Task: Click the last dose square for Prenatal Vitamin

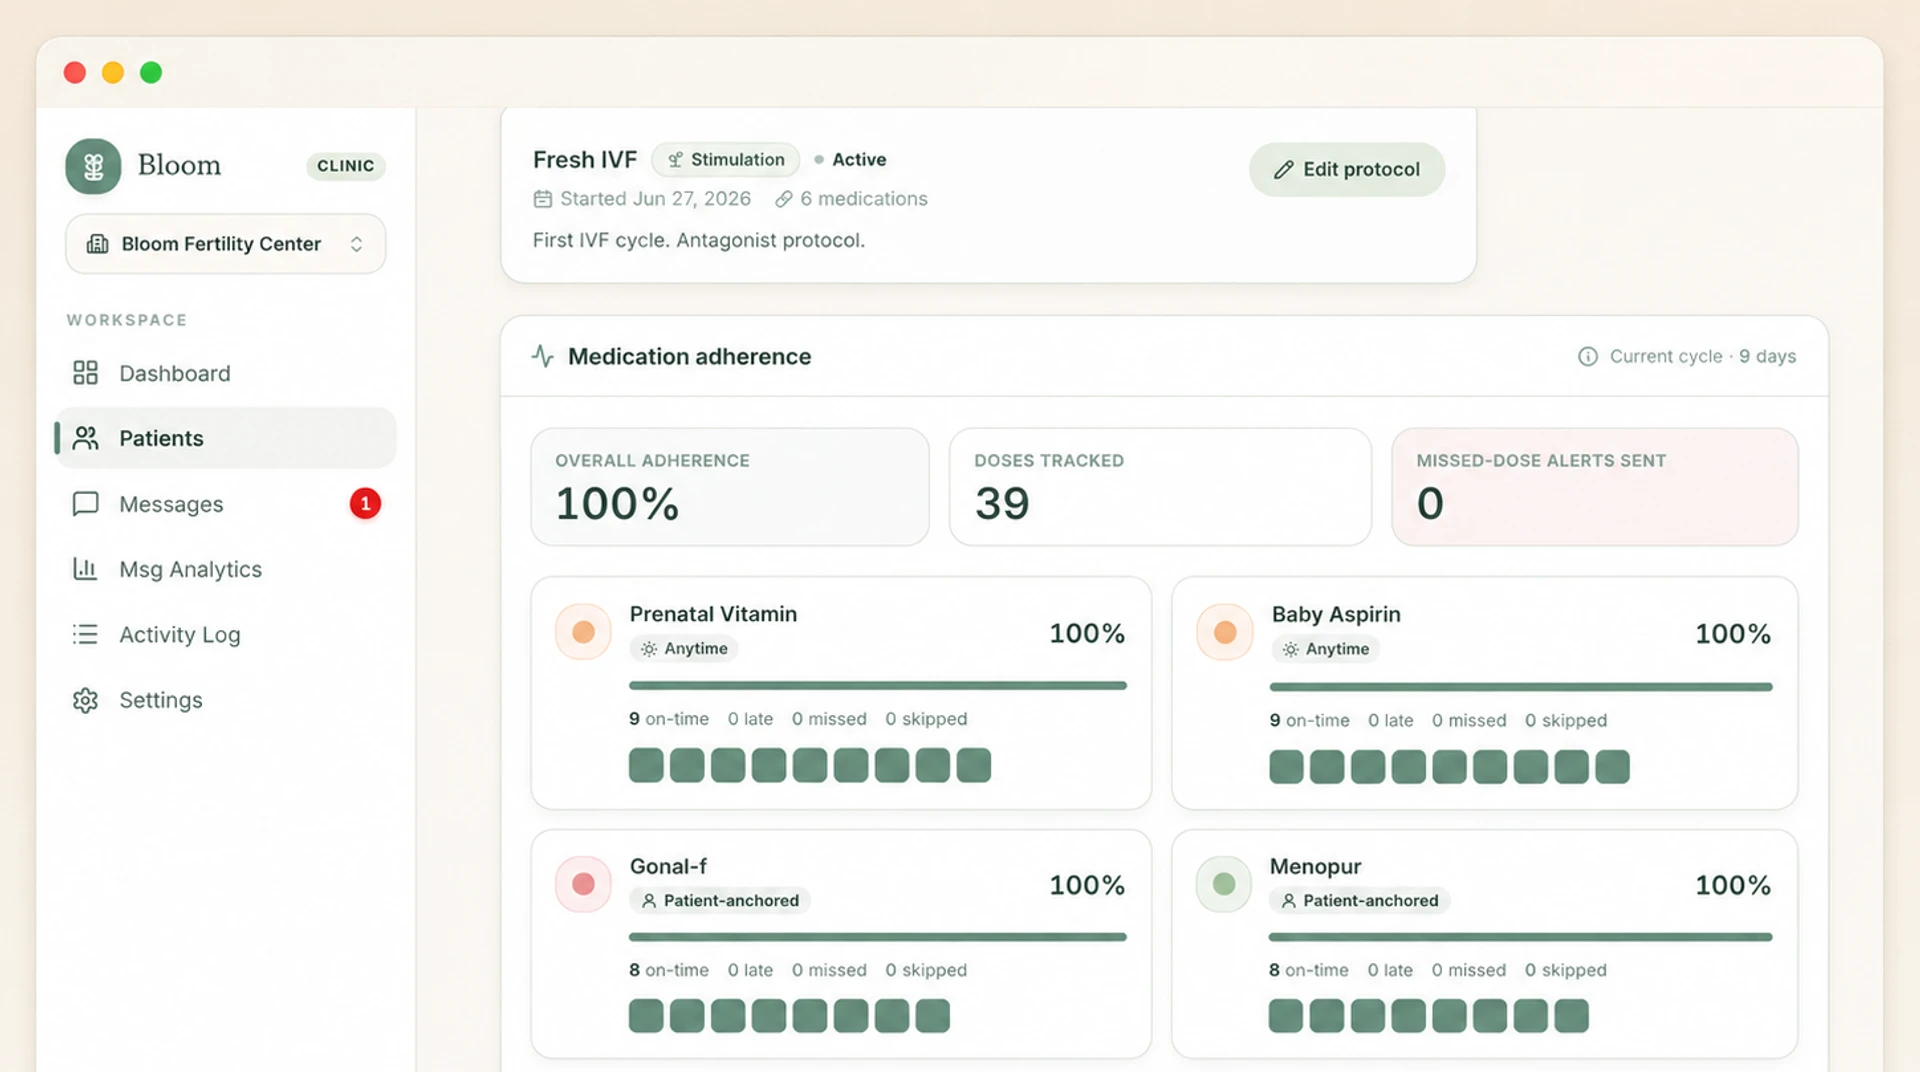Action: click(x=974, y=765)
